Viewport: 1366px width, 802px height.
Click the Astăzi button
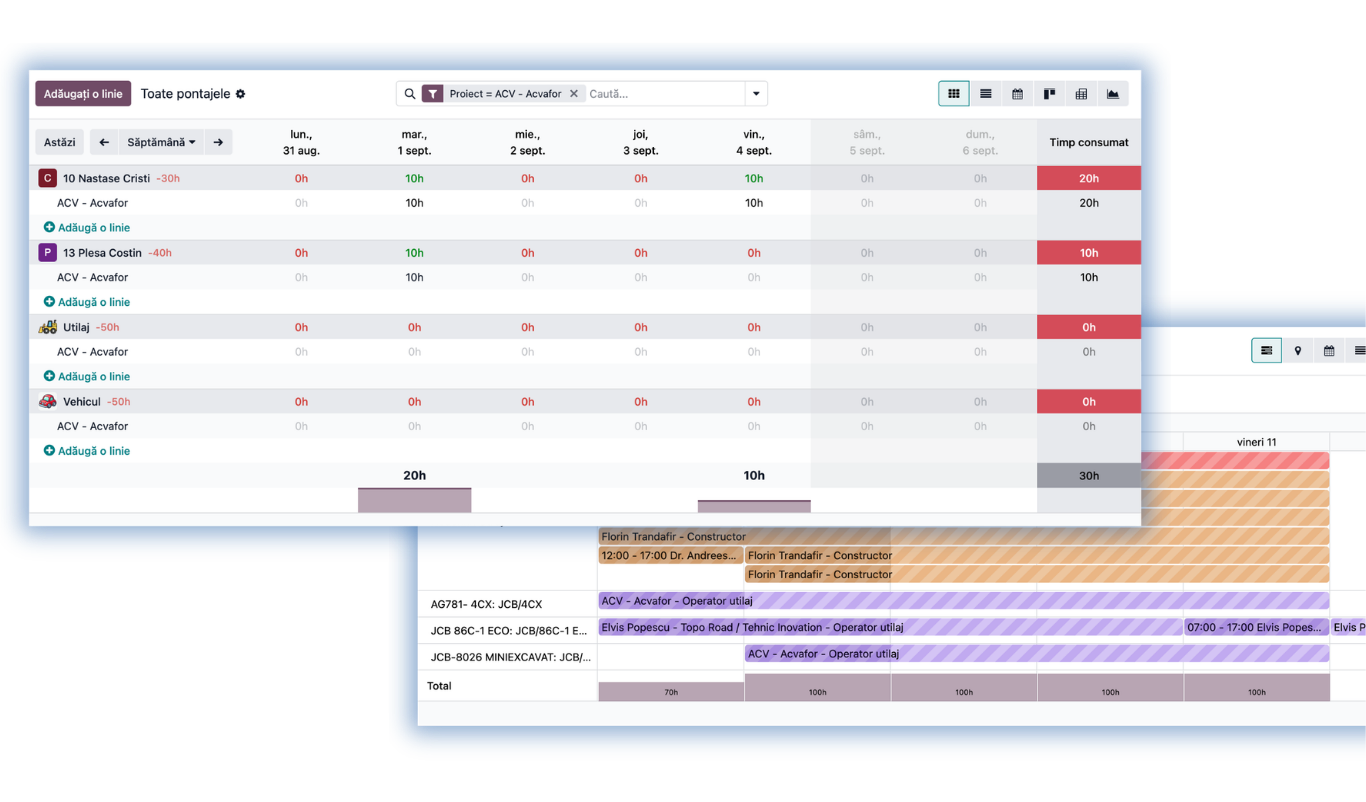60,142
